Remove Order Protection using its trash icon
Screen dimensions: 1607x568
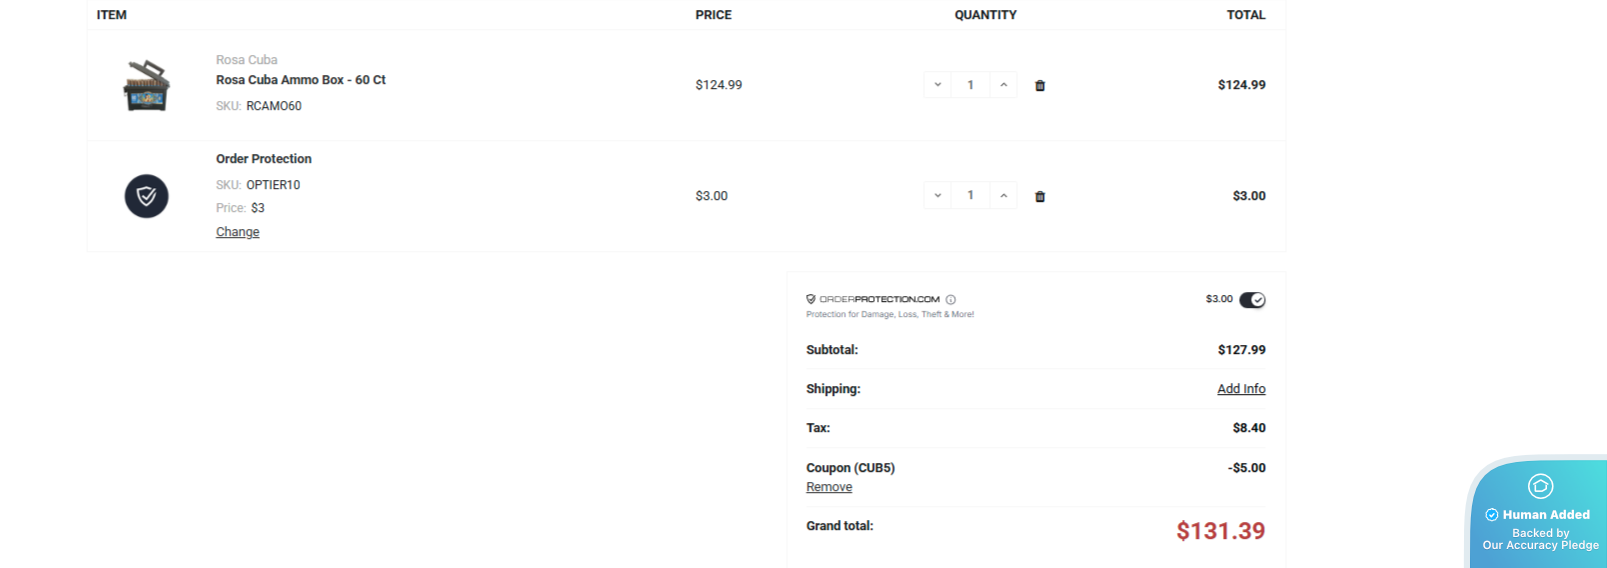[x=1040, y=197]
